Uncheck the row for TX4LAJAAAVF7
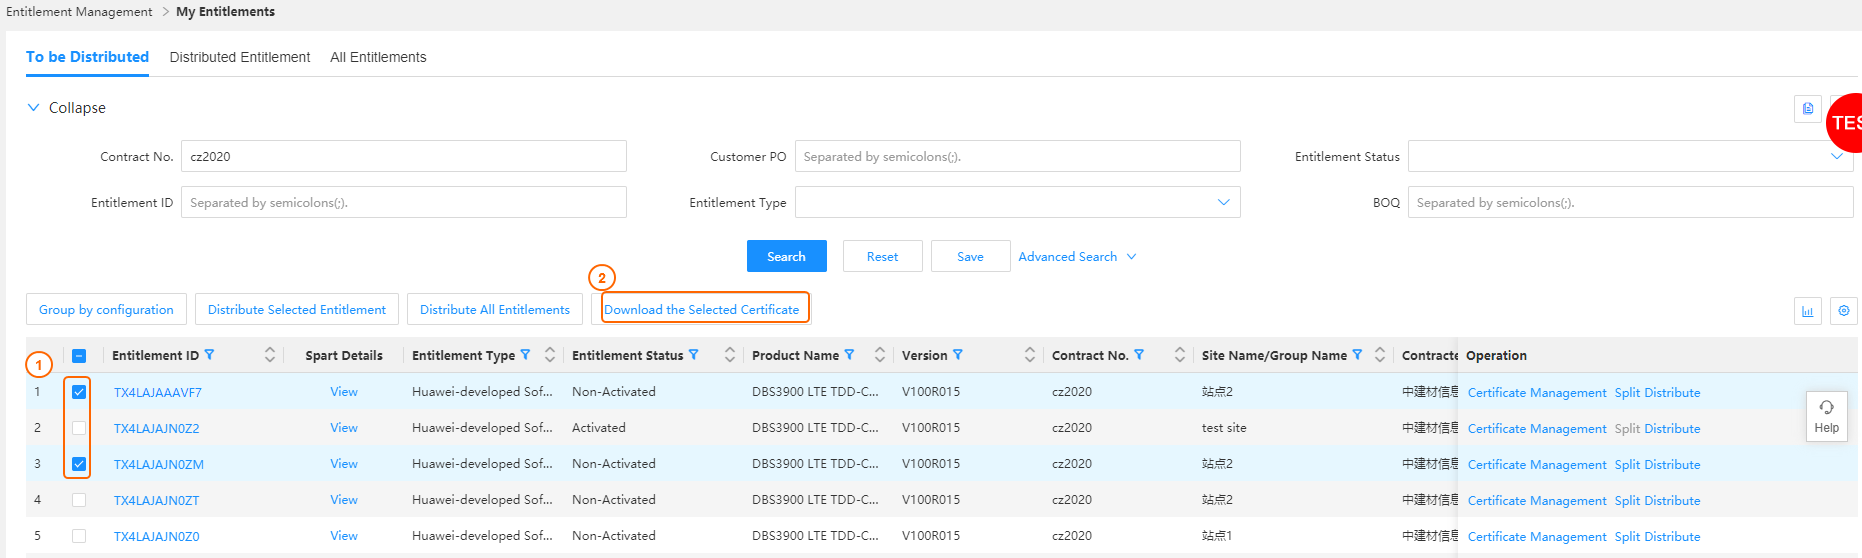The width and height of the screenshot is (1862, 558). (79, 392)
